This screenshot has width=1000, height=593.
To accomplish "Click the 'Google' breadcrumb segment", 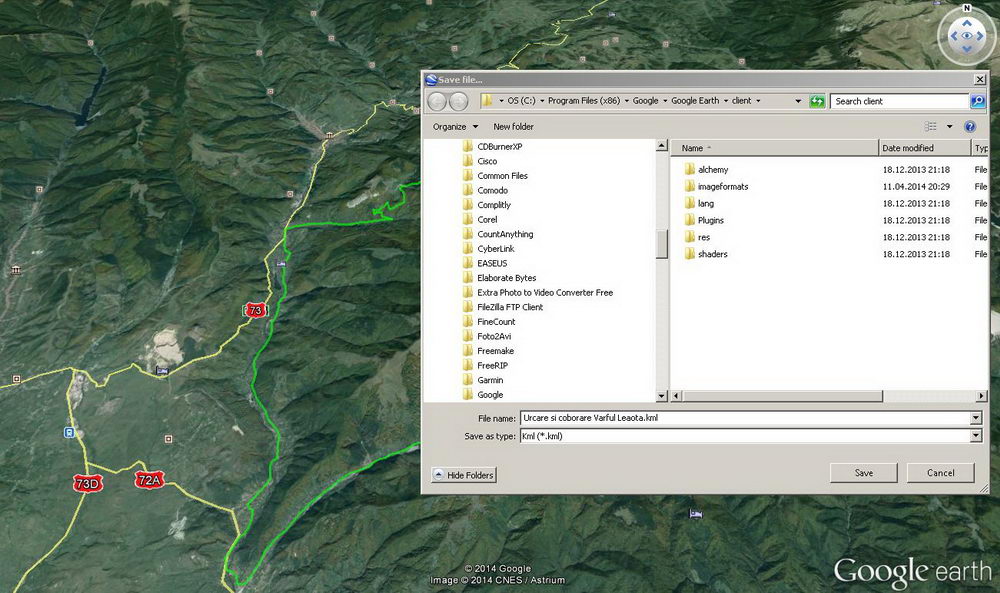I will [645, 101].
